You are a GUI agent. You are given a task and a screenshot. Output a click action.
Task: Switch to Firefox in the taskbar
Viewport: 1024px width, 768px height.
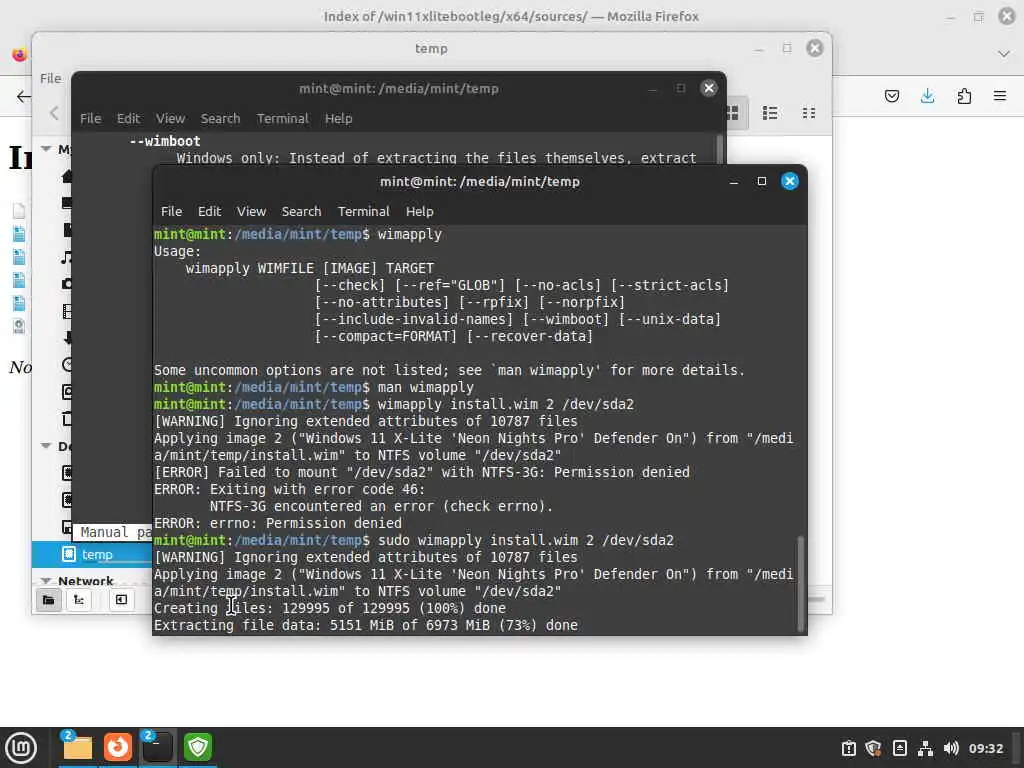(118, 747)
